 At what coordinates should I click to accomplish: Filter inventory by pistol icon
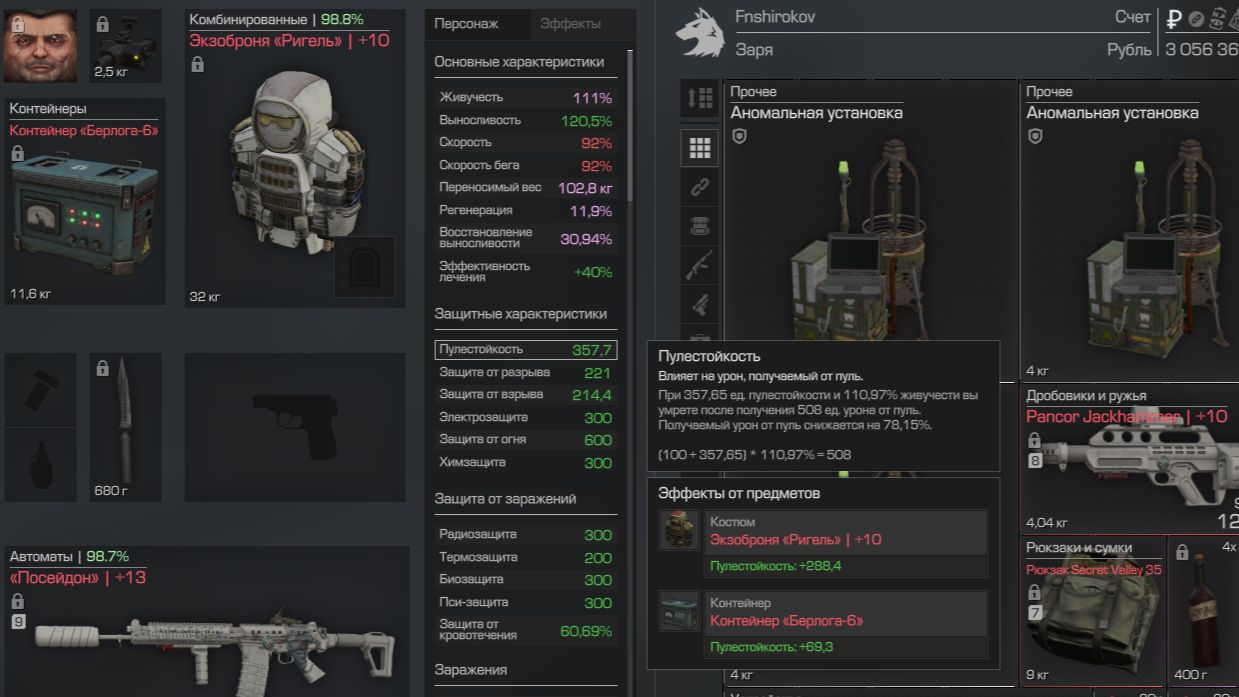700,304
